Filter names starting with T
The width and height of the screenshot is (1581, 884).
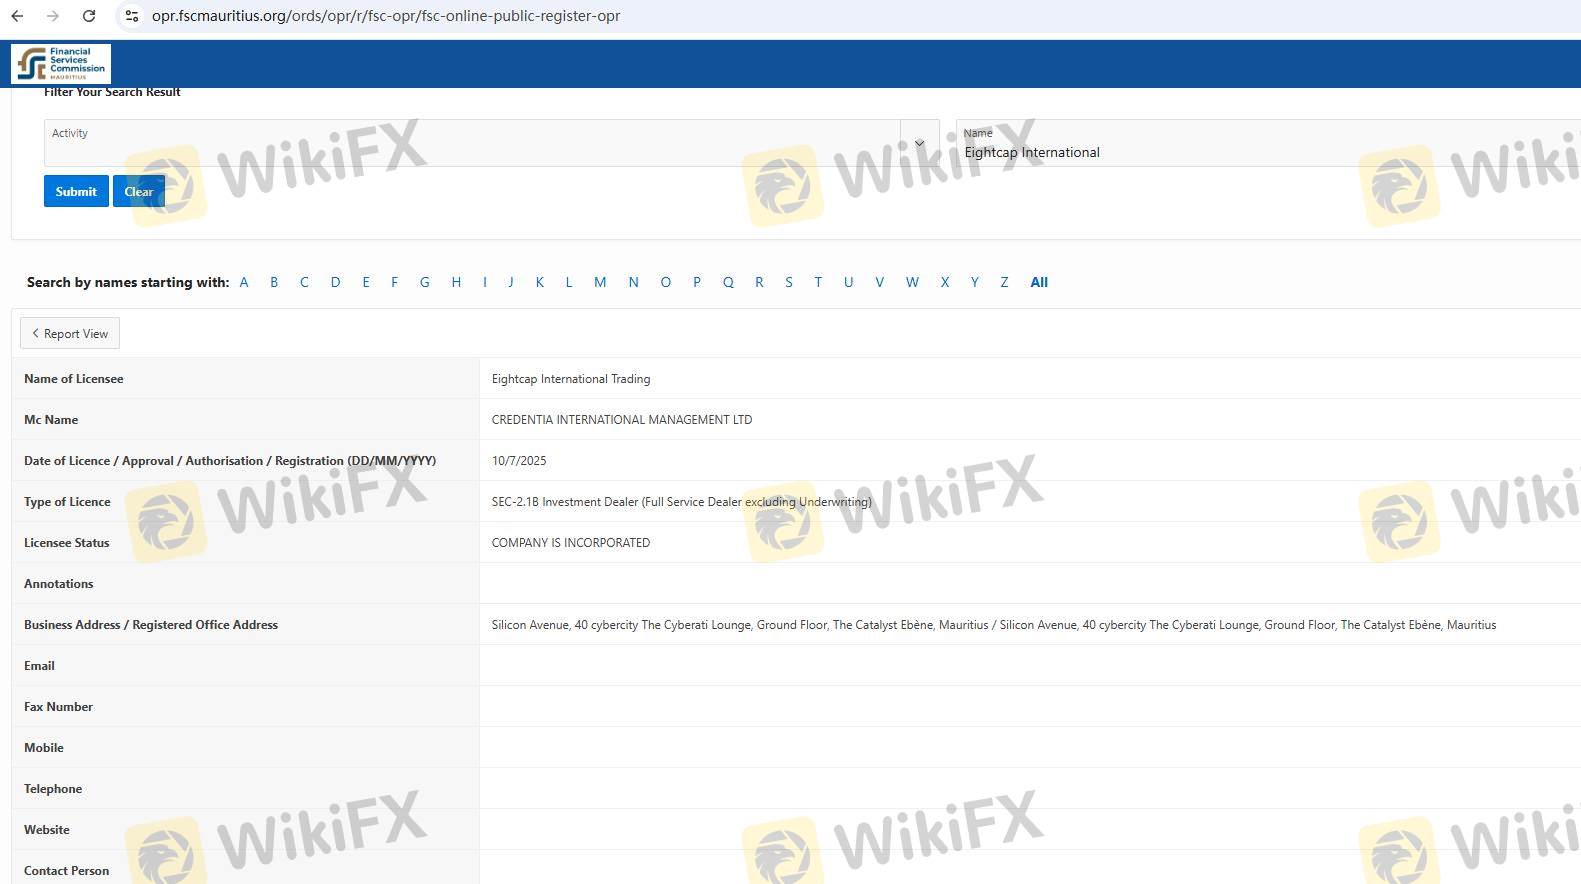818,282
